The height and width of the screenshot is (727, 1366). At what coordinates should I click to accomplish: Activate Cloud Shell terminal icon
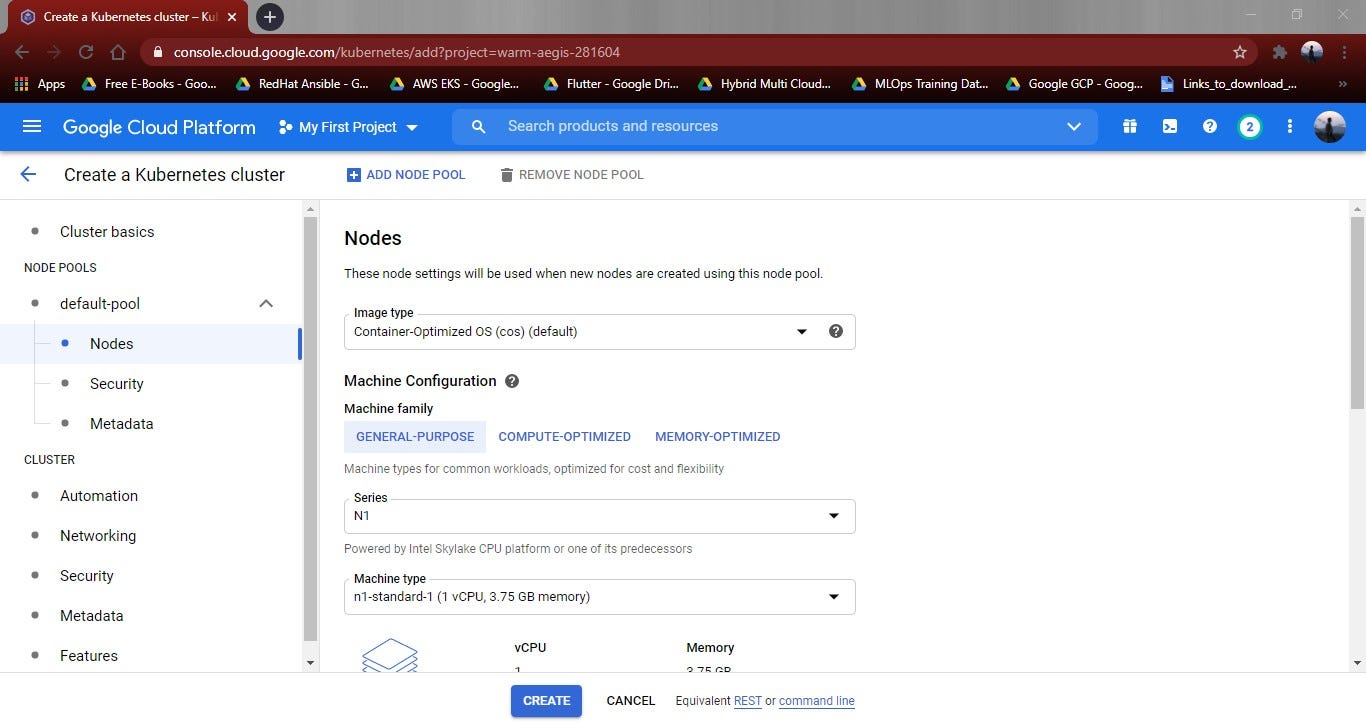(1170, 126)
